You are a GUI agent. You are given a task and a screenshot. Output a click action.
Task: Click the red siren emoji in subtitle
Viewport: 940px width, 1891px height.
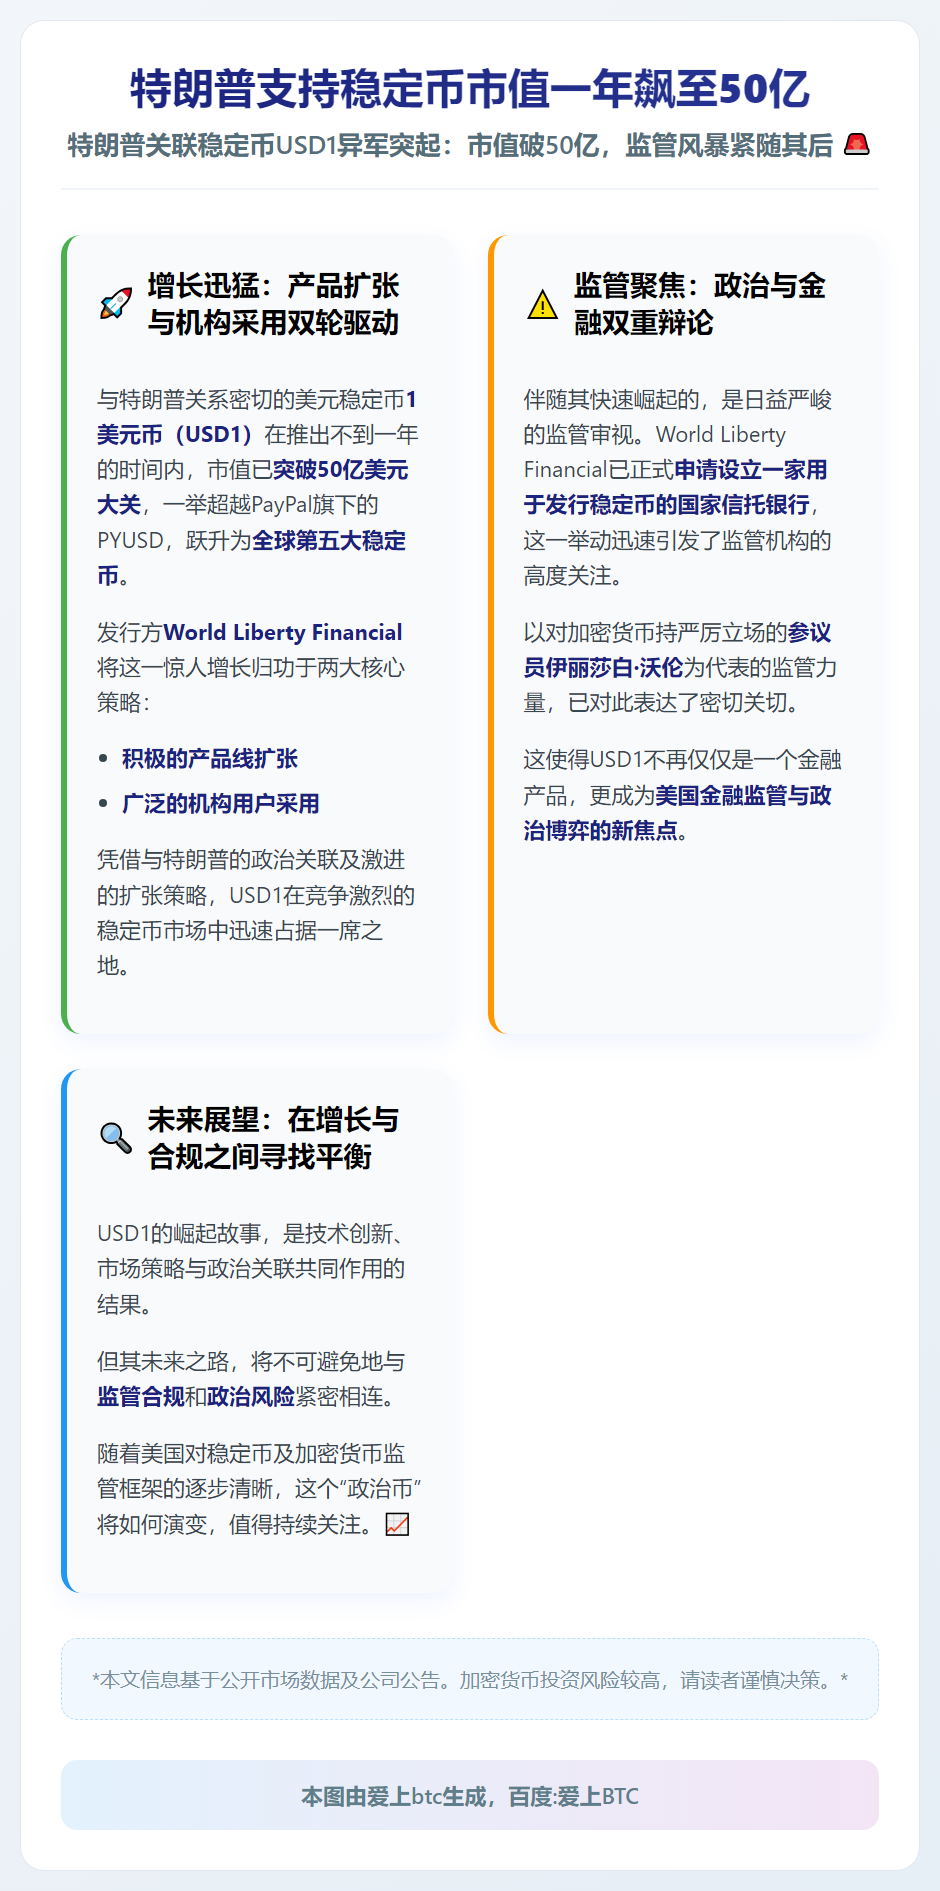pos(857,145)
